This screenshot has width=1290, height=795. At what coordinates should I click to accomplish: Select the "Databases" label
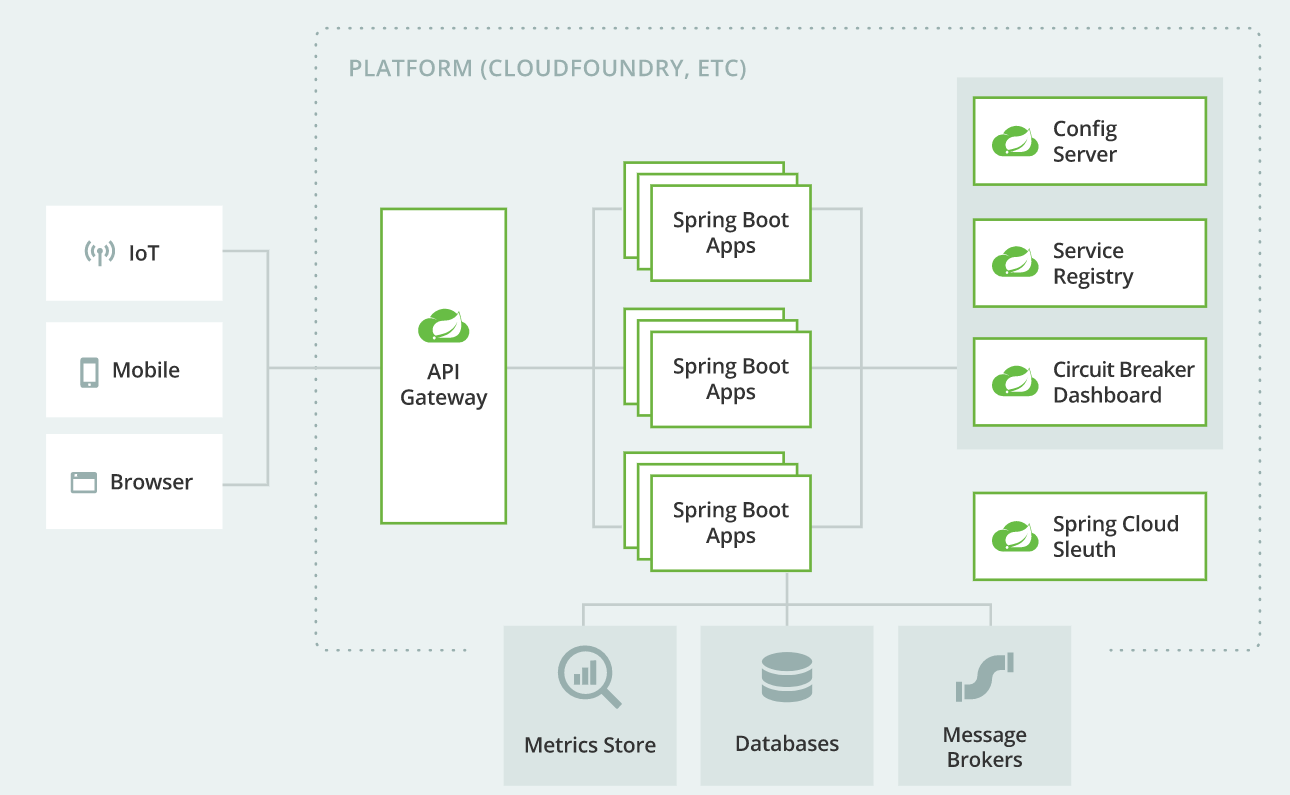[787, 744]
